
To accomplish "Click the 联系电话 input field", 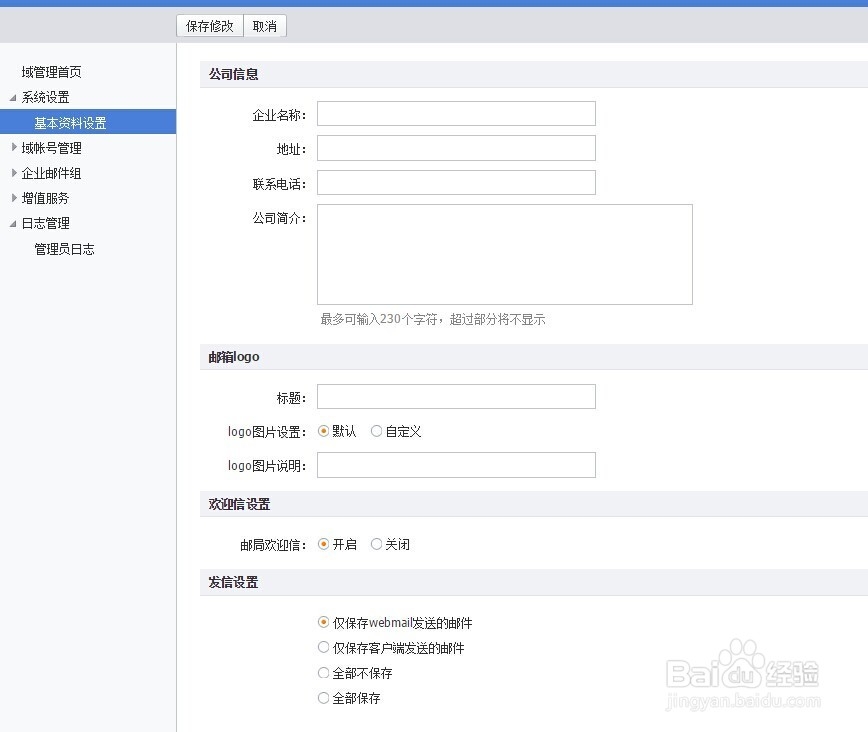I will (455, 182).
